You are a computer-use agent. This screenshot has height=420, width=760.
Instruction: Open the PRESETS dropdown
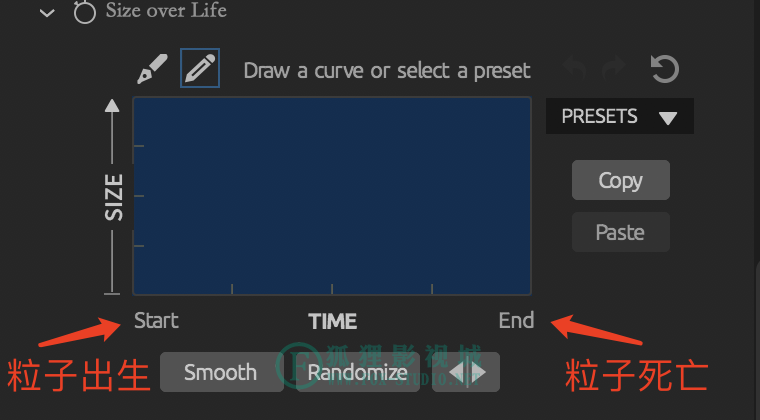point(619,116)
